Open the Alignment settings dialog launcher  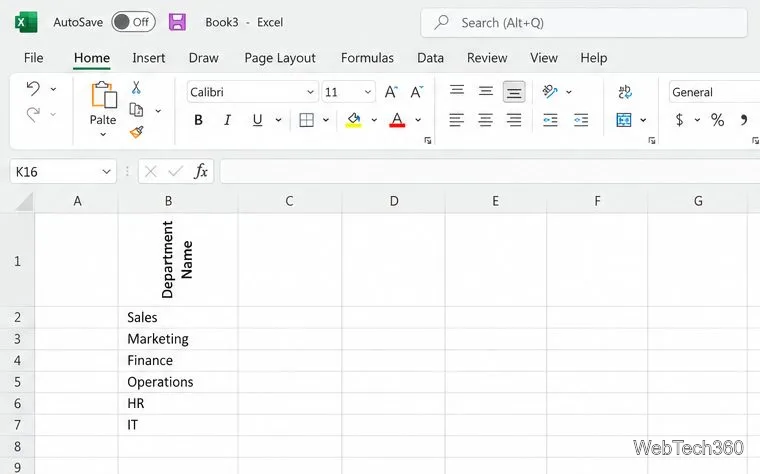pyautogui.click(x=652, y=141)
